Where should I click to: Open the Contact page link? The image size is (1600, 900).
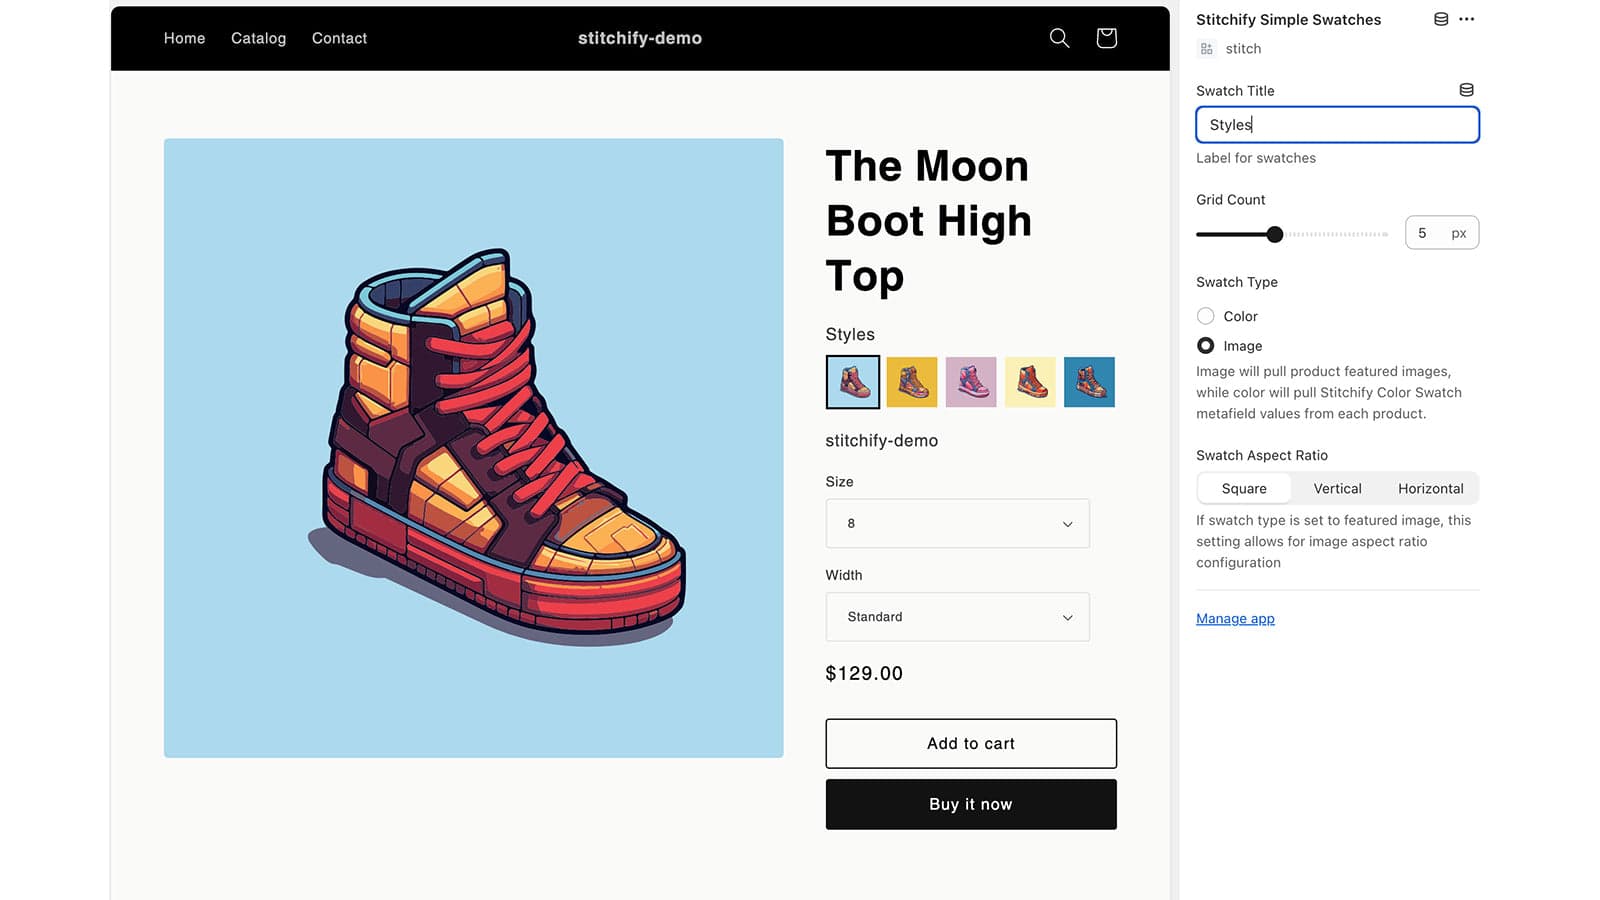[x=339, y=38]
